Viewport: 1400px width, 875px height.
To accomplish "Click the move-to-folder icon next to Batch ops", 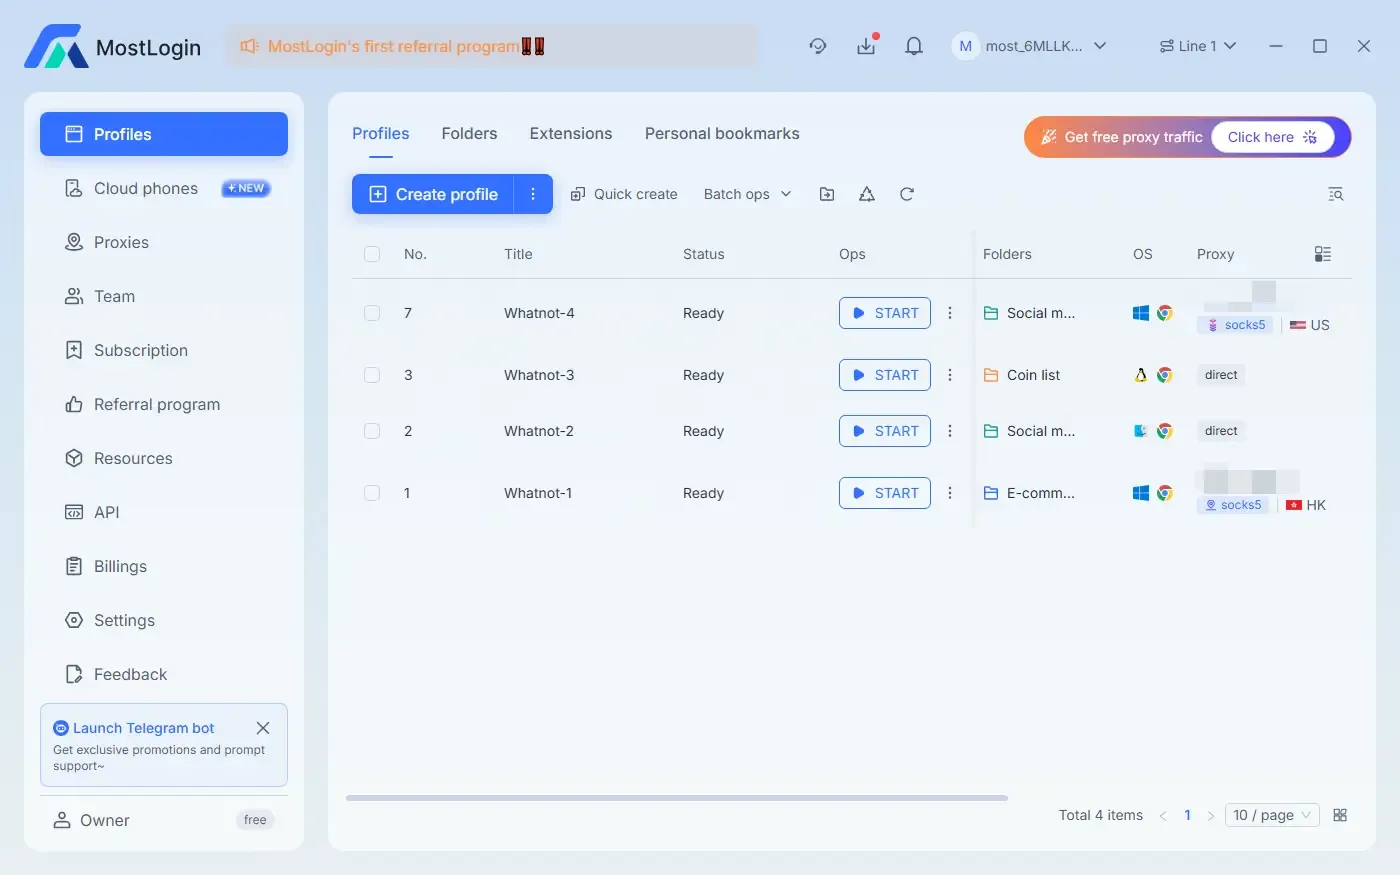I will tap(826, 193).
